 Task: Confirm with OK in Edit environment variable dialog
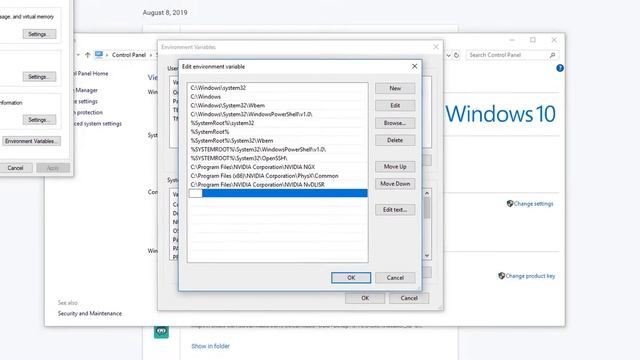(x=351, y=278)
